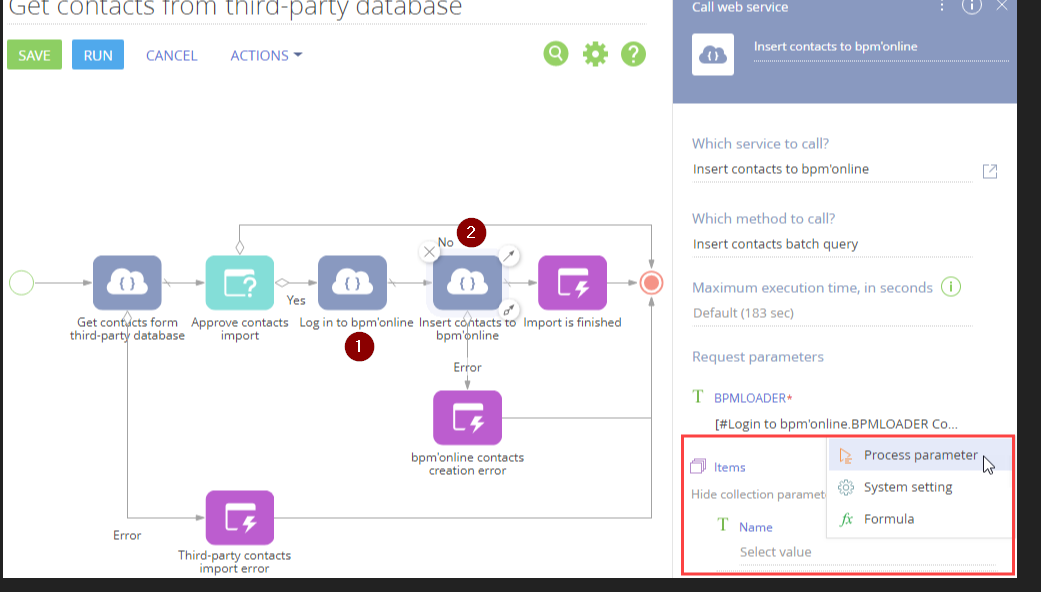Screen dimensions: 1041x592
Task: Choose Process parameter from the menu
Action: tap(920, 455)
